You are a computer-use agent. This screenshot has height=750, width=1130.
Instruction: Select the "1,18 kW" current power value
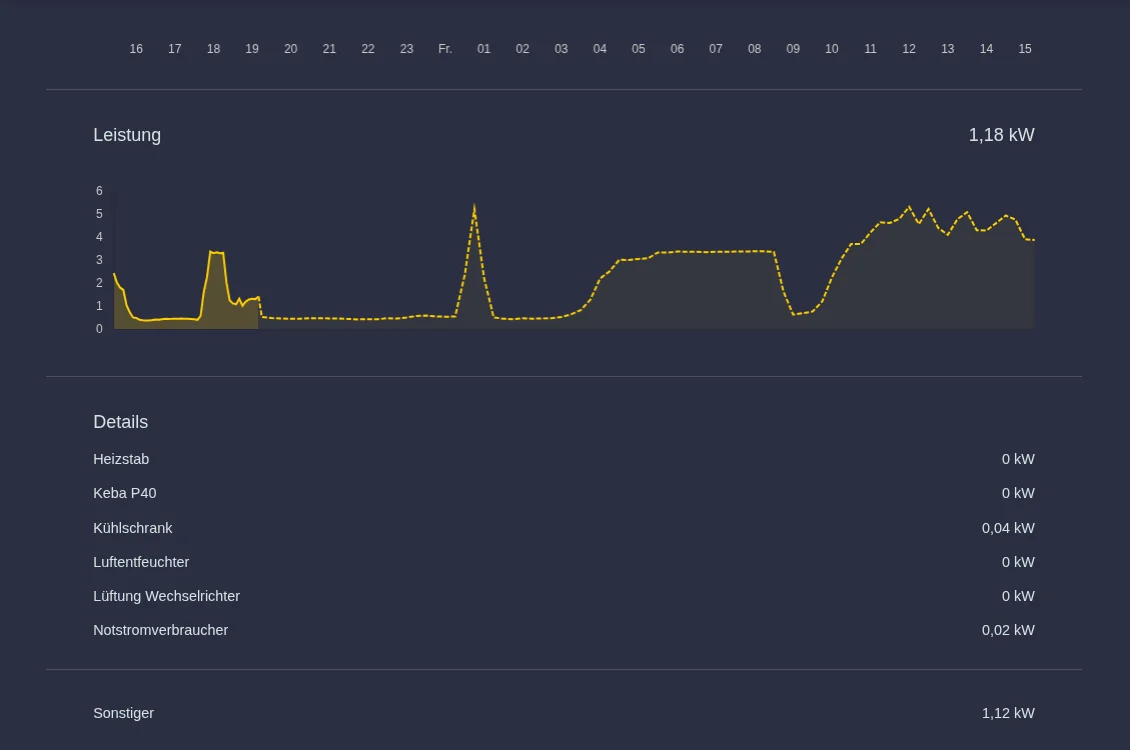(1001, 135)
